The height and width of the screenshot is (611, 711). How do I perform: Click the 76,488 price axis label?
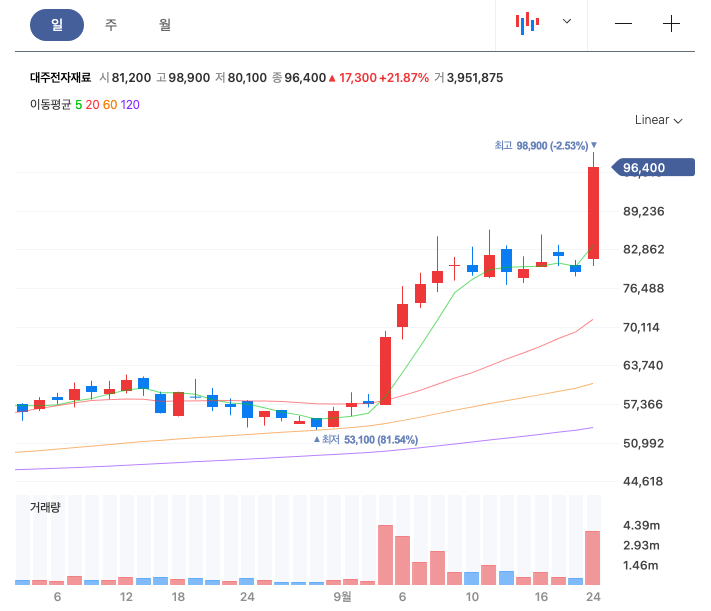pyautogui.click(x=643, y=288)
